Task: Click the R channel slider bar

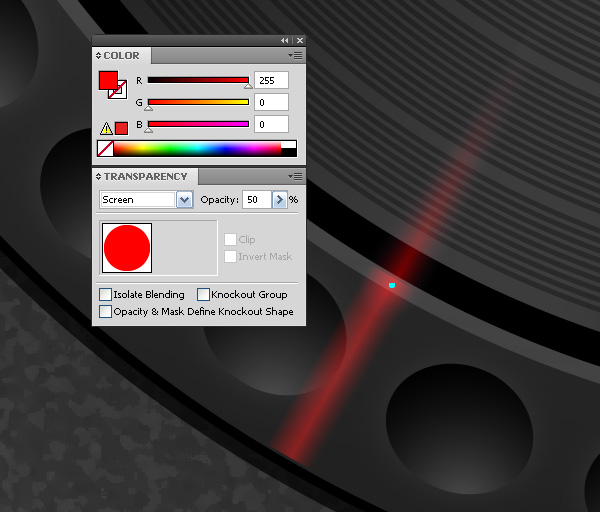Action: coord(198,80)
